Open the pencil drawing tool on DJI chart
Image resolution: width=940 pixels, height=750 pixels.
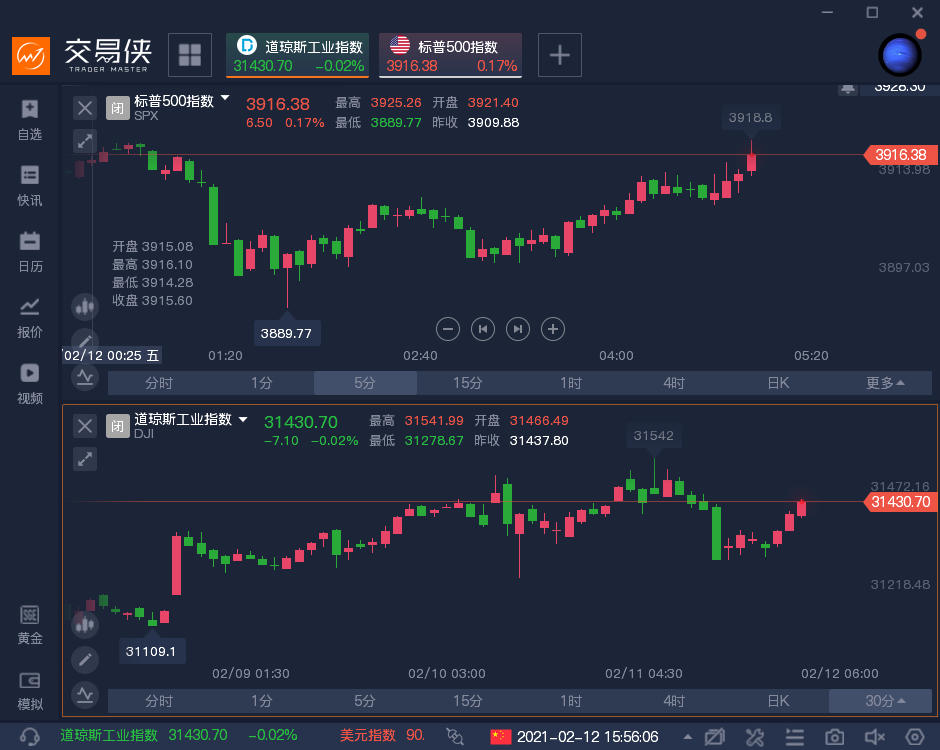[85, 660]
